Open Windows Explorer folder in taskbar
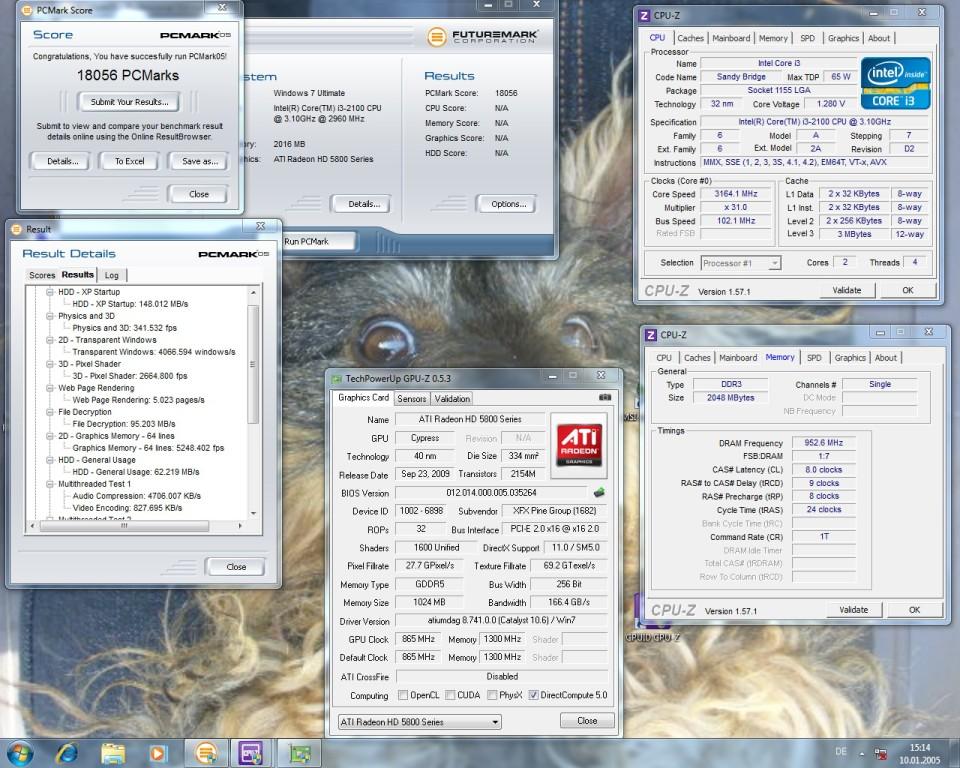Screen dimensions: 960x768 click(x=113, y=753)
